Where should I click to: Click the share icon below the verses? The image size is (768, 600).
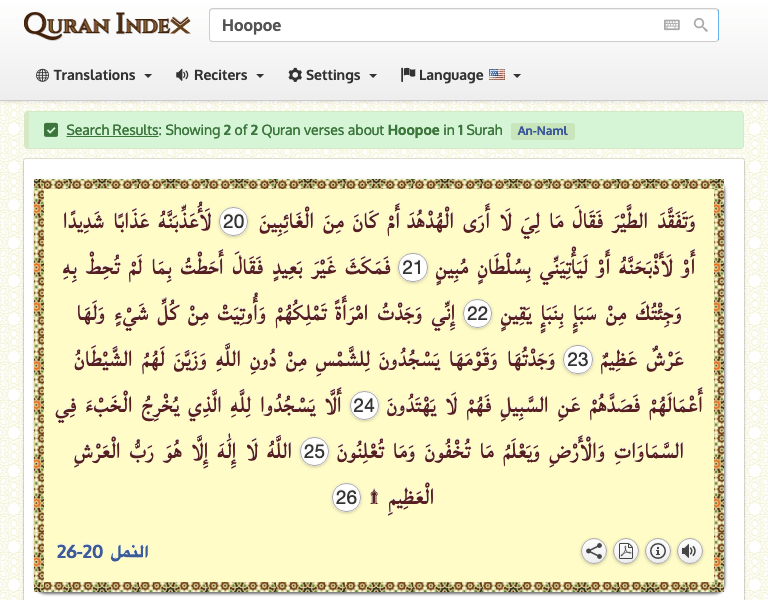pos(594,550)
